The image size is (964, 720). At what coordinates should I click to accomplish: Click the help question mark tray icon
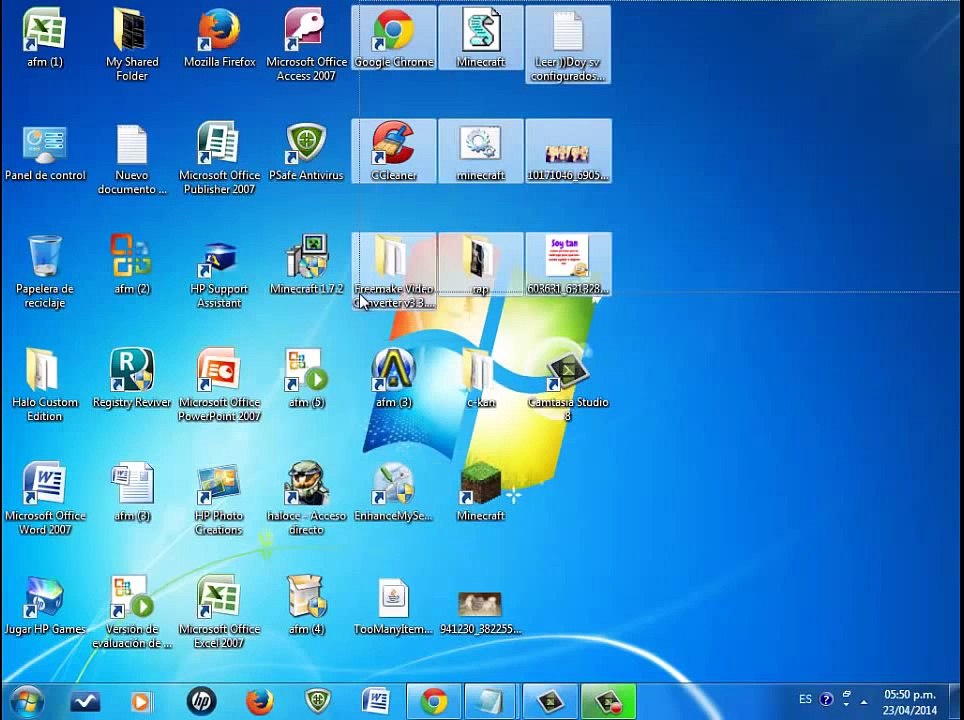point(826,699)
